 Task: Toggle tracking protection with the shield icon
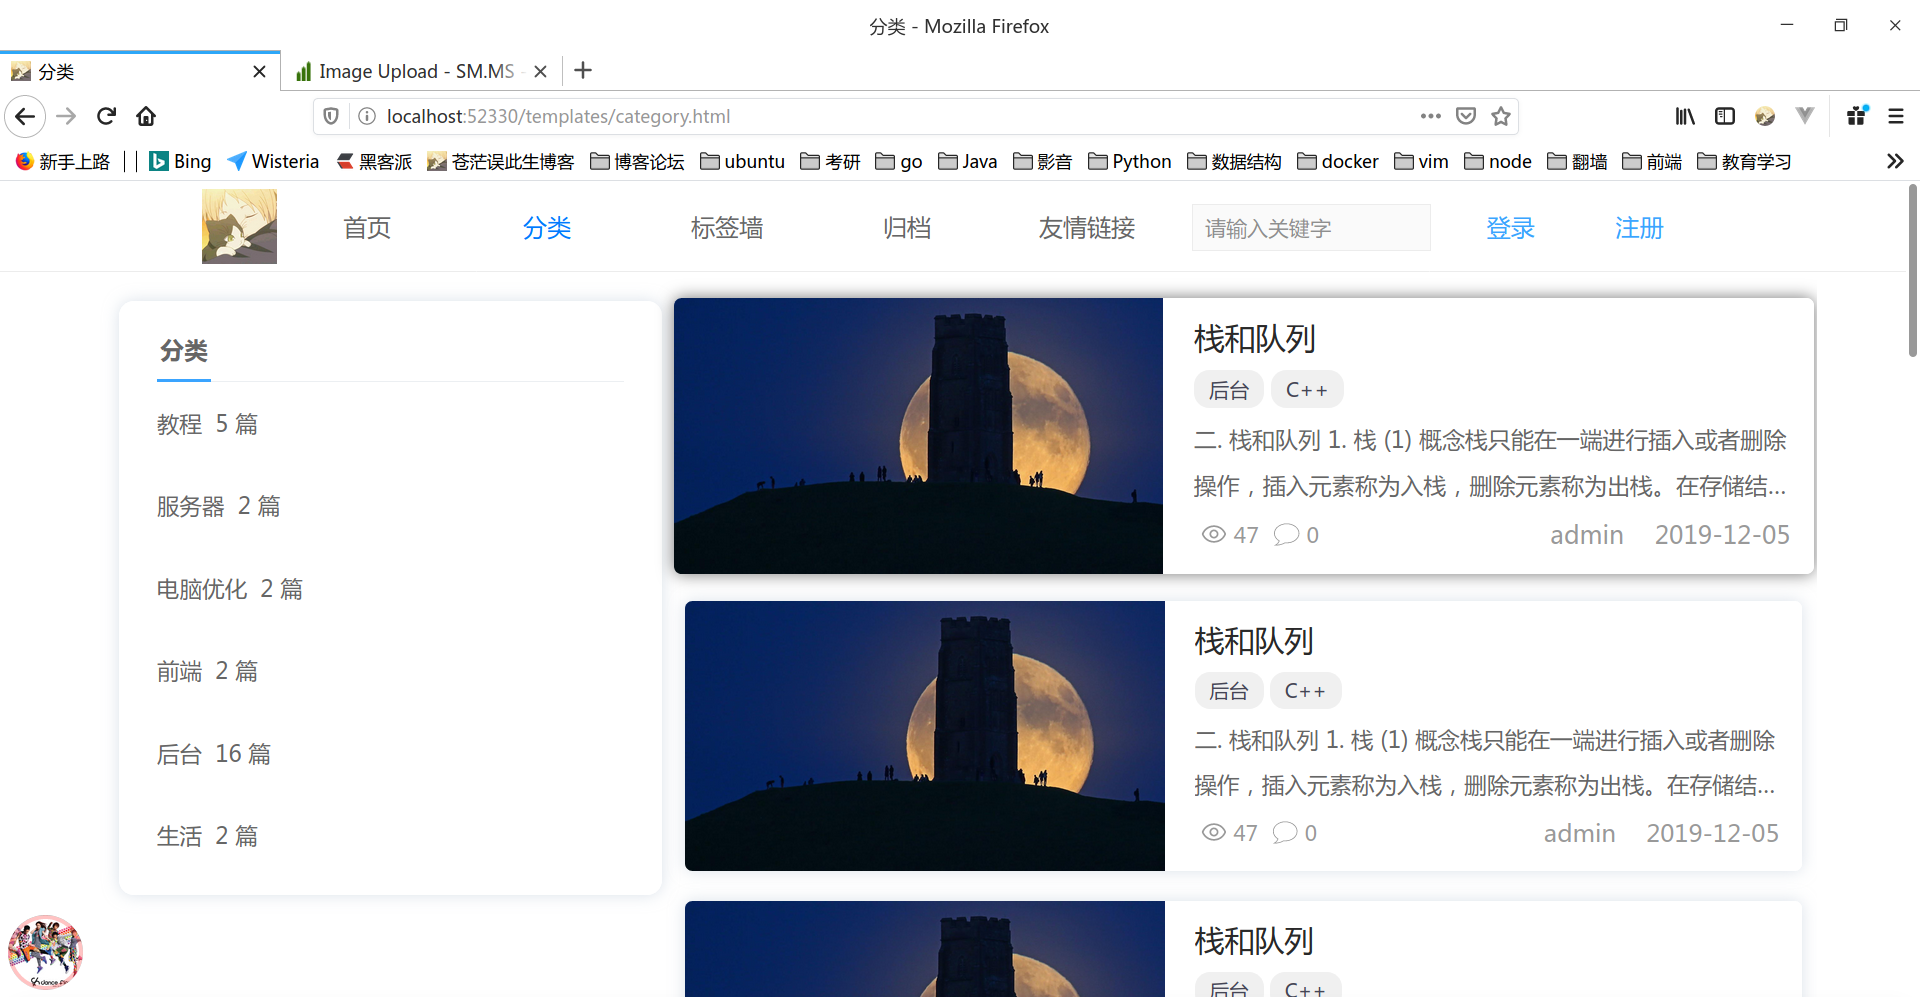click(x=330, y=116)
